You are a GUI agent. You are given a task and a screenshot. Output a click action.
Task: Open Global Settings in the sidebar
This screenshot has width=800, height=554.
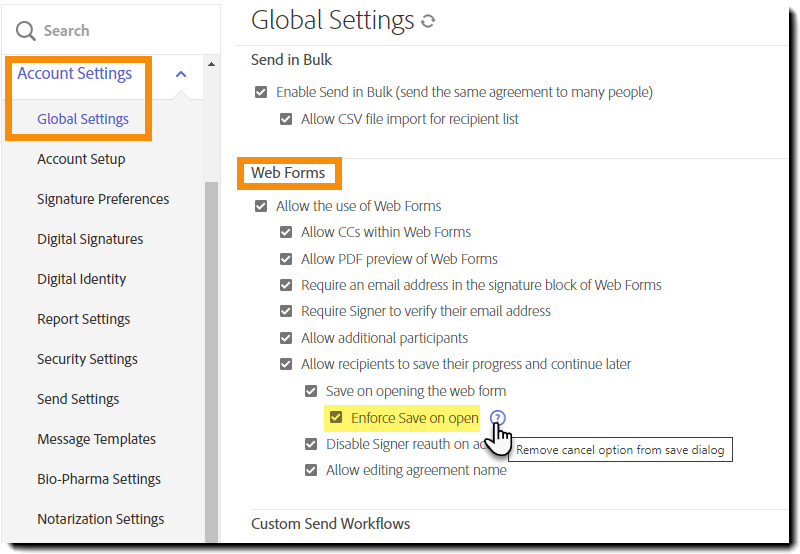(x=83, y=119)
